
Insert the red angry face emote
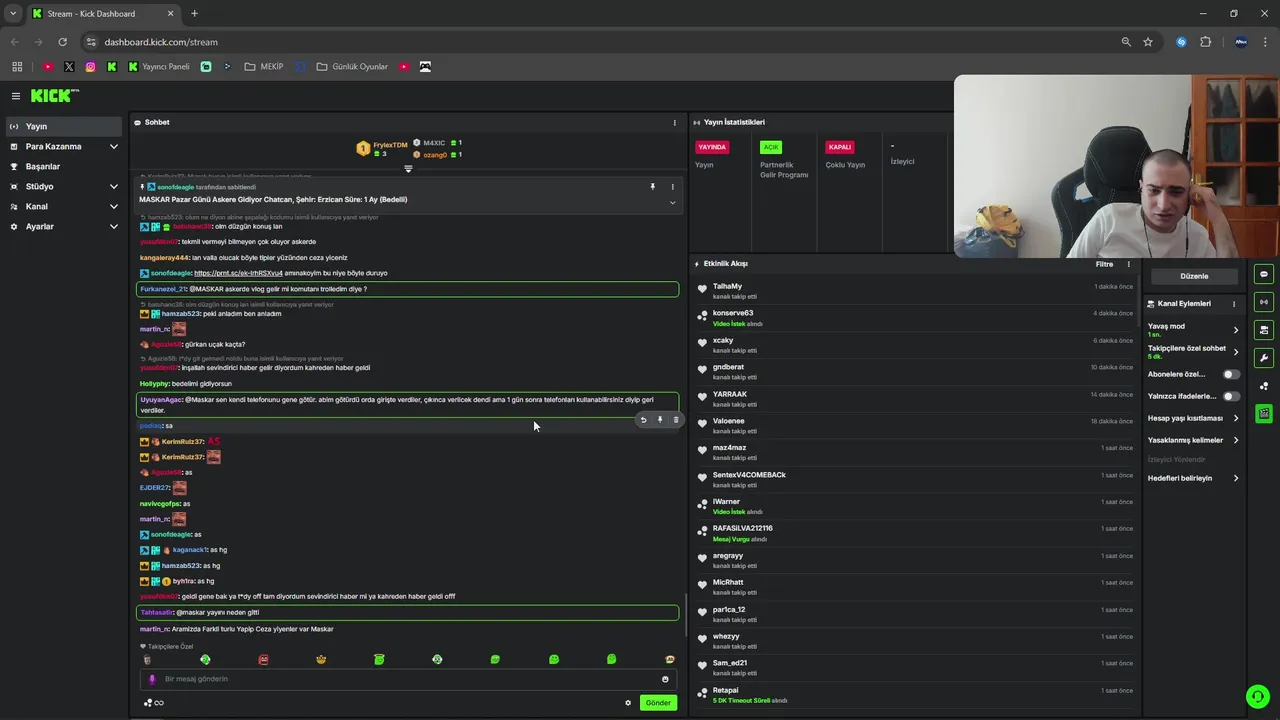coord(263,660)
